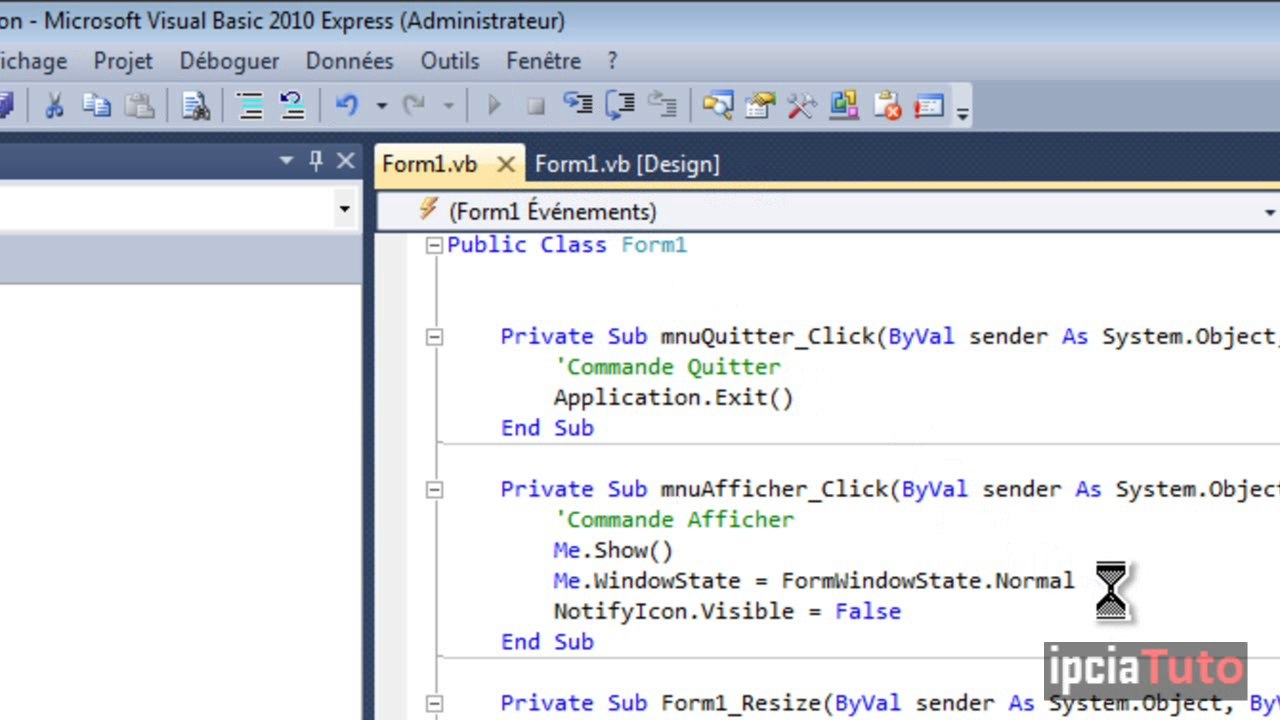Image resolution: width=1280 pixels, height=720 pixels.
Task: Switch to Form1.vb [Design] tab
Action: click(627, 164)
